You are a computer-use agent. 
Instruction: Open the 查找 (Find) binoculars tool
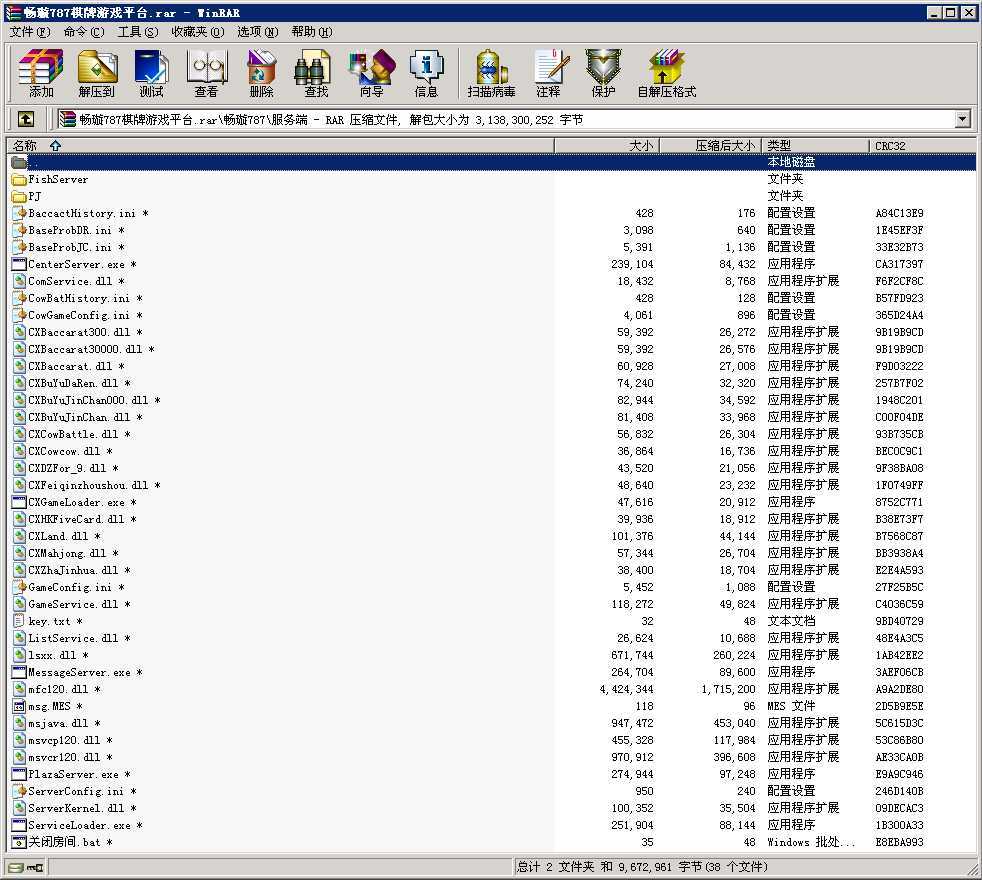tap(316, 74)
